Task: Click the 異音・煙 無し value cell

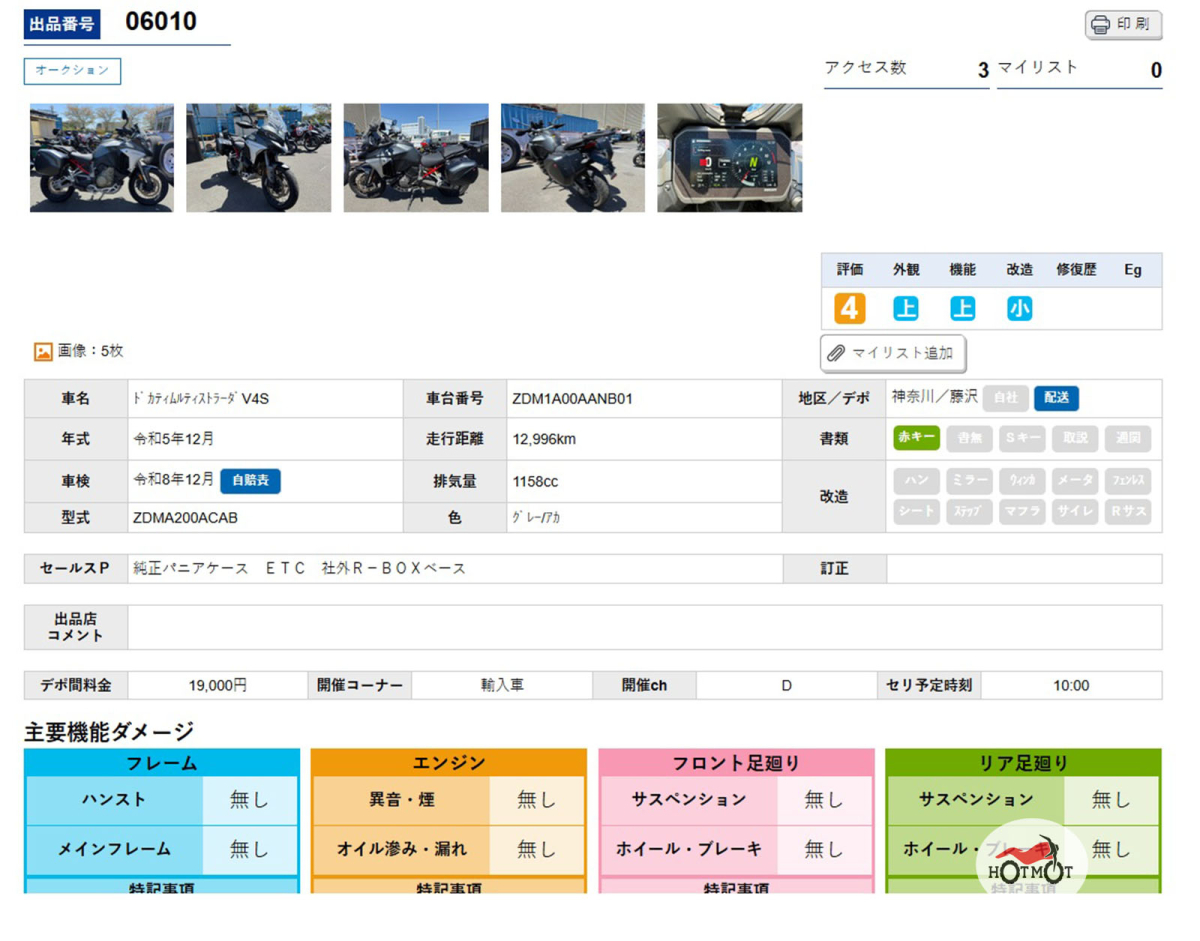Action: point(537,800)
